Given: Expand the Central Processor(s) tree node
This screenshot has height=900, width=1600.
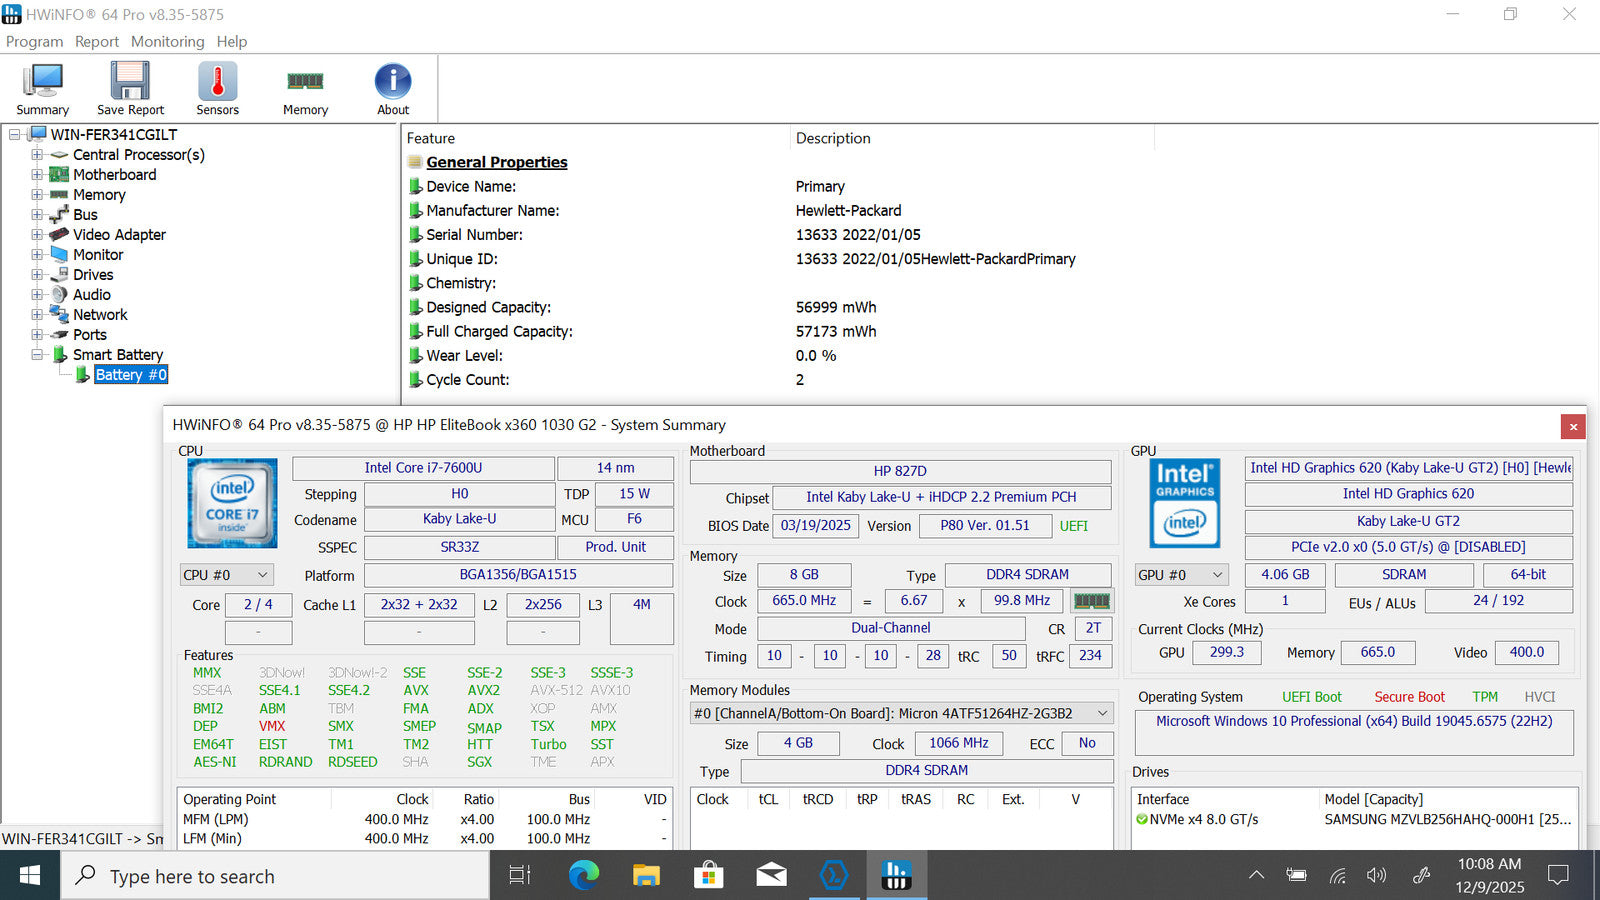Looking at the screenshot, I should click(37, 155).
